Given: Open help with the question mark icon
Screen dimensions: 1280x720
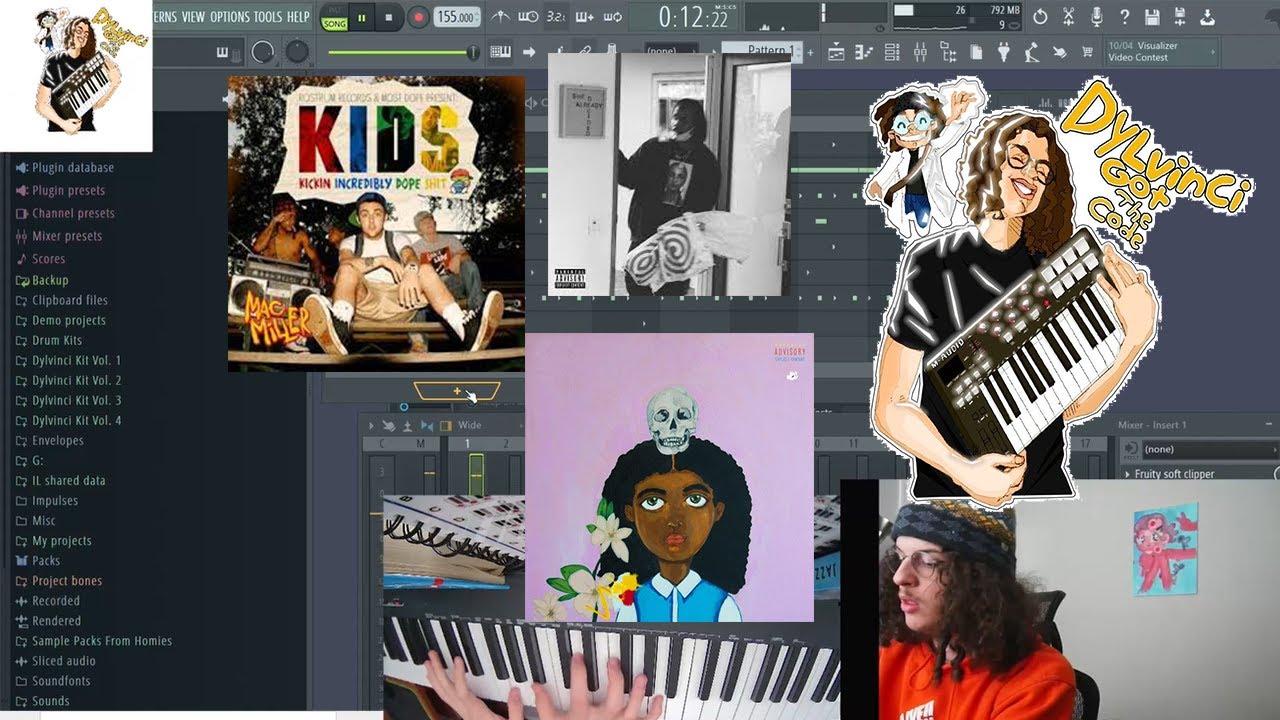Looking at the screenshot, I should 1125,17.
